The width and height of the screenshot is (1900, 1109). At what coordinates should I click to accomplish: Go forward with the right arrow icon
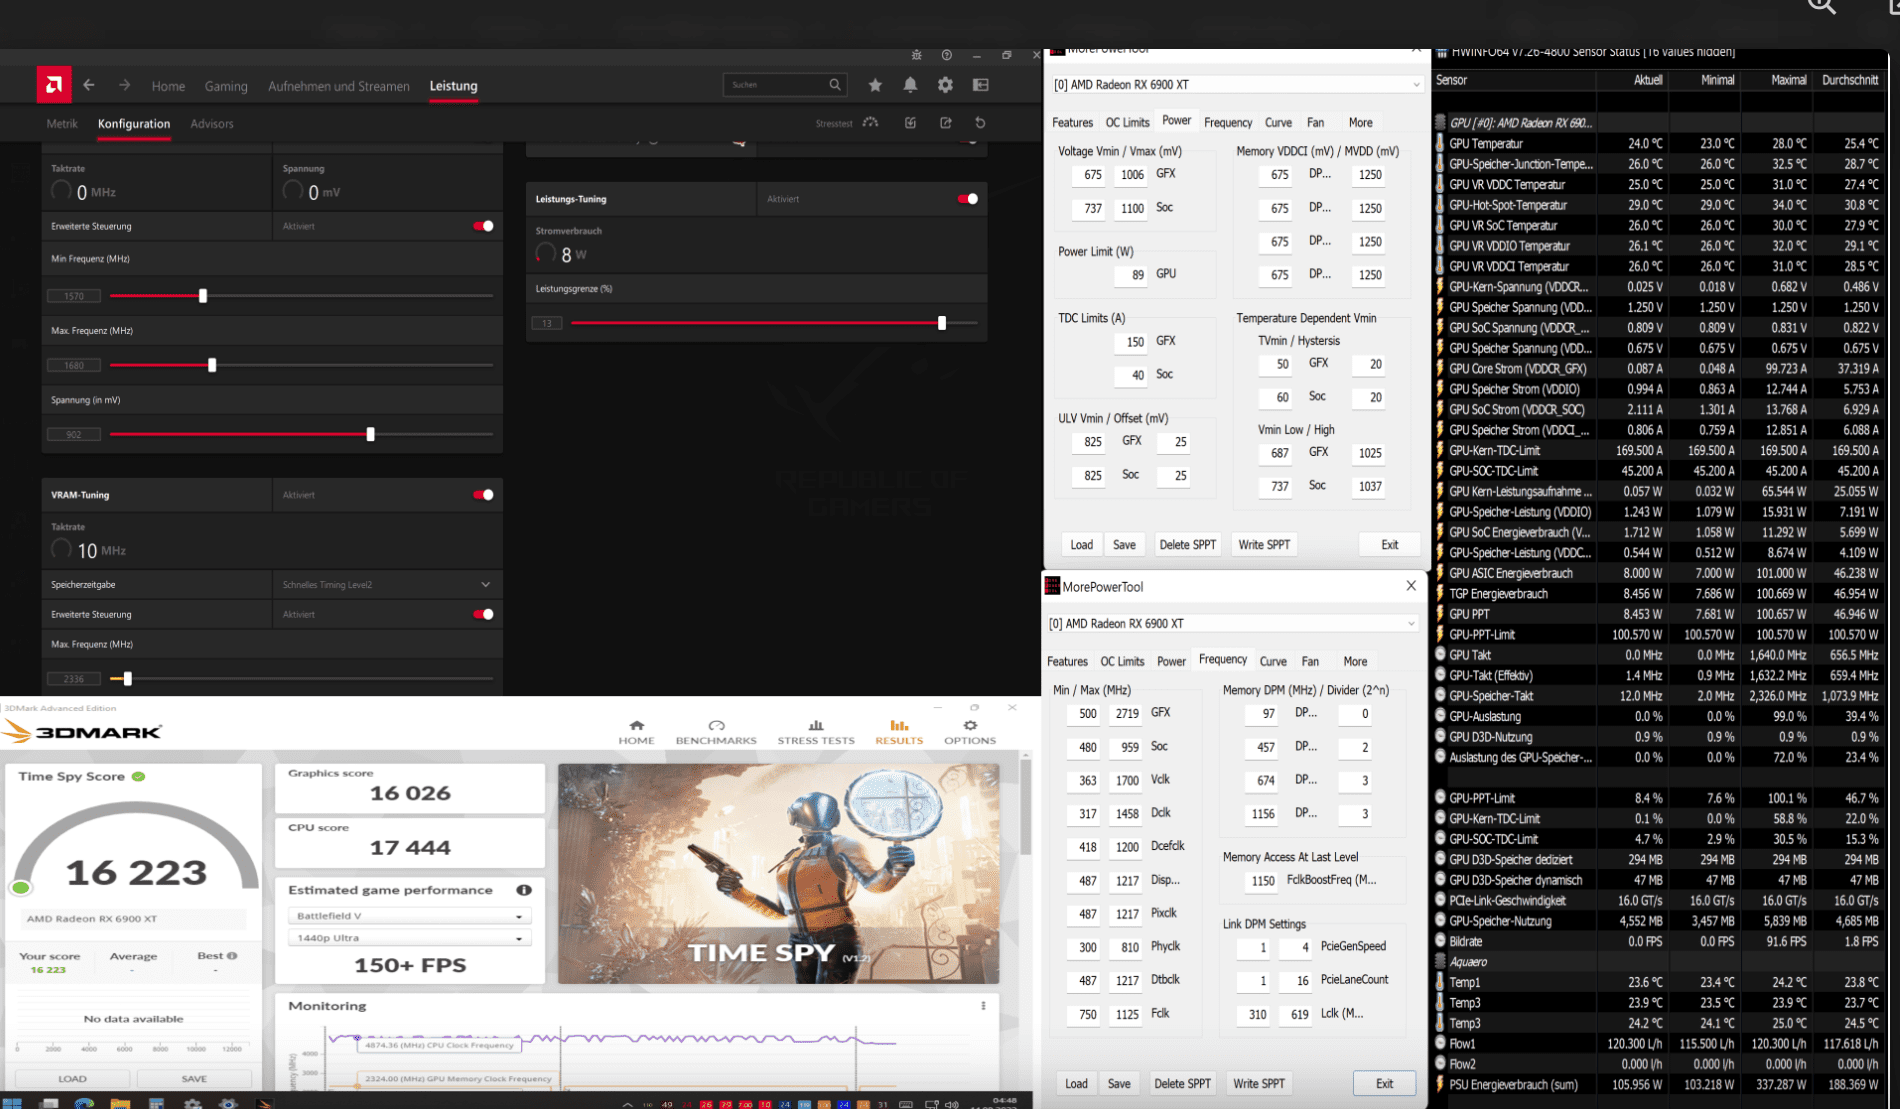point(124,85)
